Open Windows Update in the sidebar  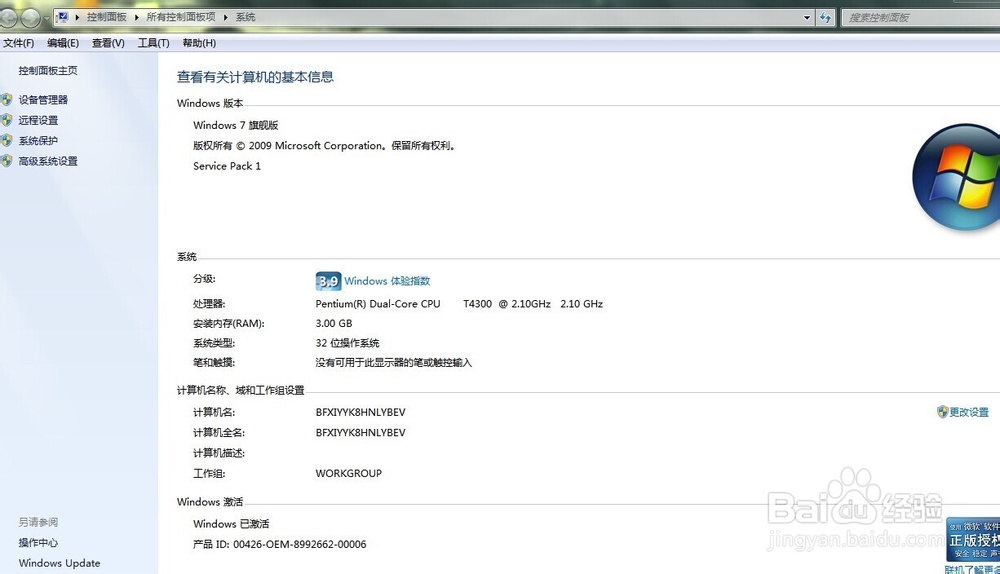[x=59, y=563]
